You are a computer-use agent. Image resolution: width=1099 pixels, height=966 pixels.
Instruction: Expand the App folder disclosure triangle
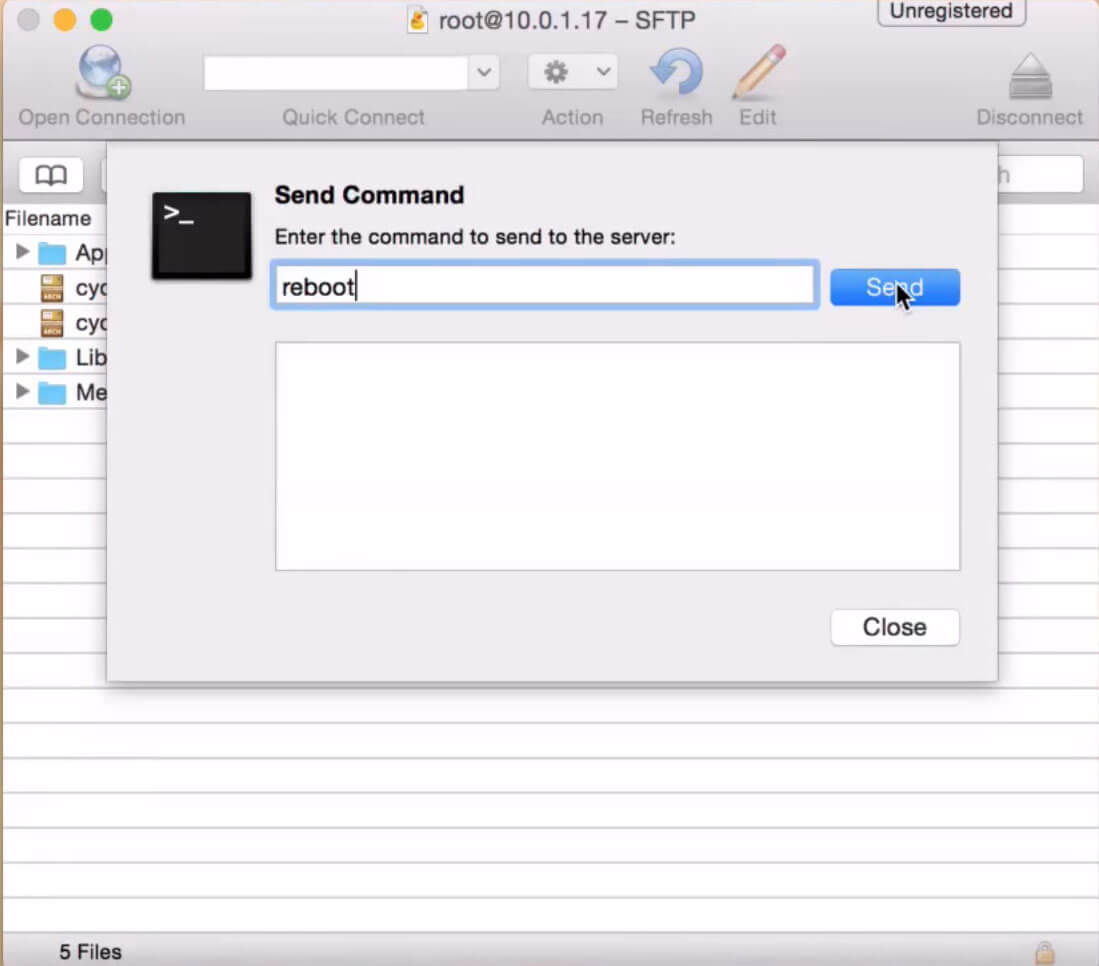click(x=22, y=252)
